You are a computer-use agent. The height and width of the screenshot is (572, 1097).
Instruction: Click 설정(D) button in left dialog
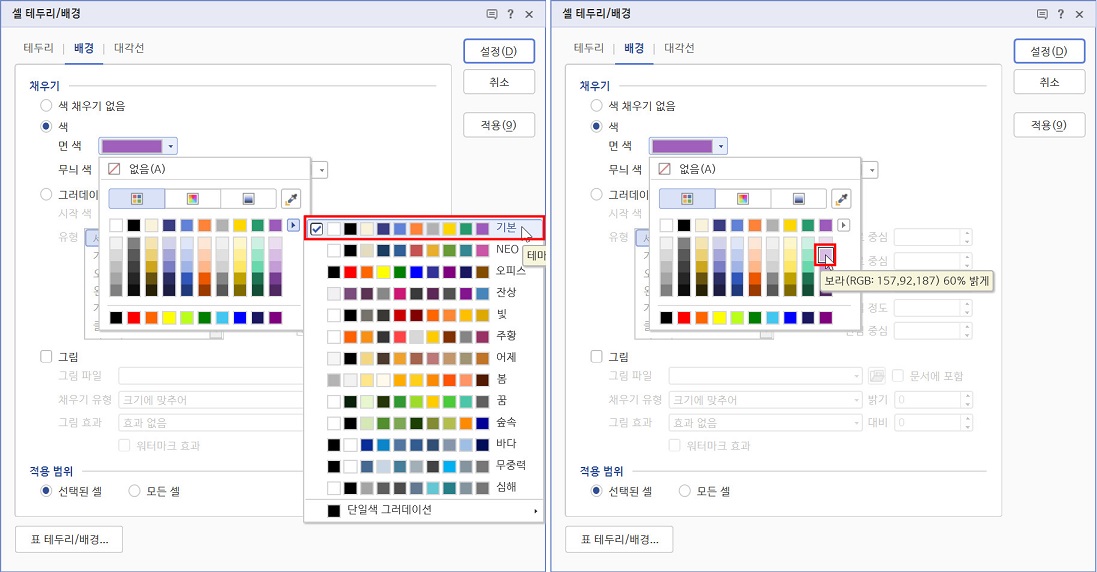(x=499, y=52)
